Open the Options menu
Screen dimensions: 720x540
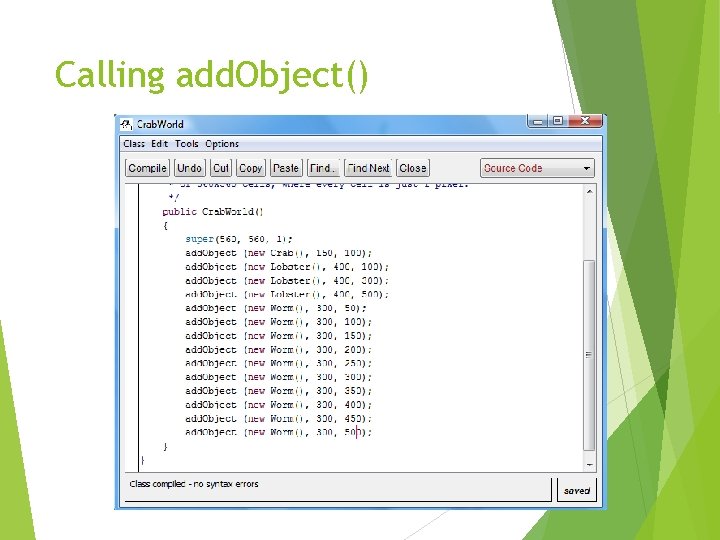[222, 144]
